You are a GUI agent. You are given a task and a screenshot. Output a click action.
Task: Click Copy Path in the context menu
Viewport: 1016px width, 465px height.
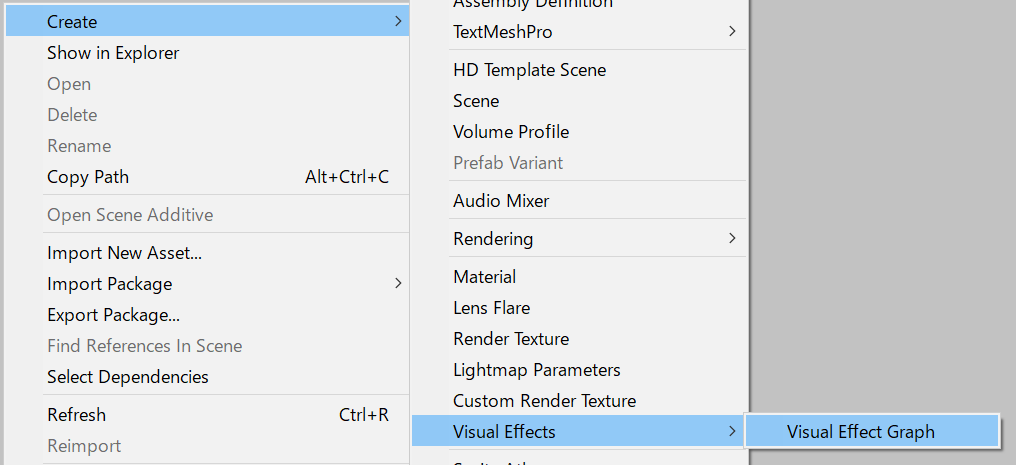pyautogui.click(x=88, y=177)
